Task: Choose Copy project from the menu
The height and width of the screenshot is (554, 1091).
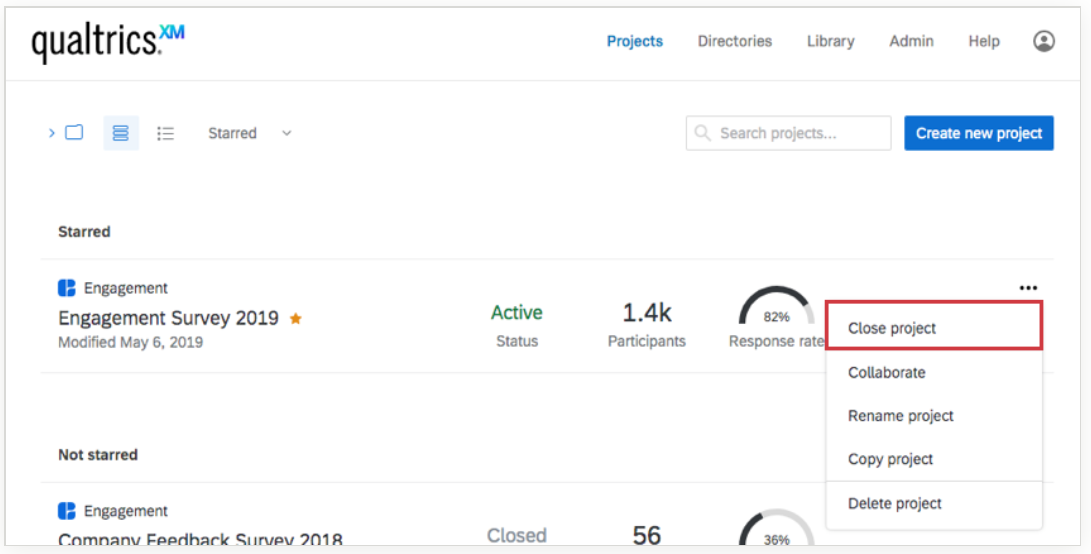Action: [x=891, y=459]
